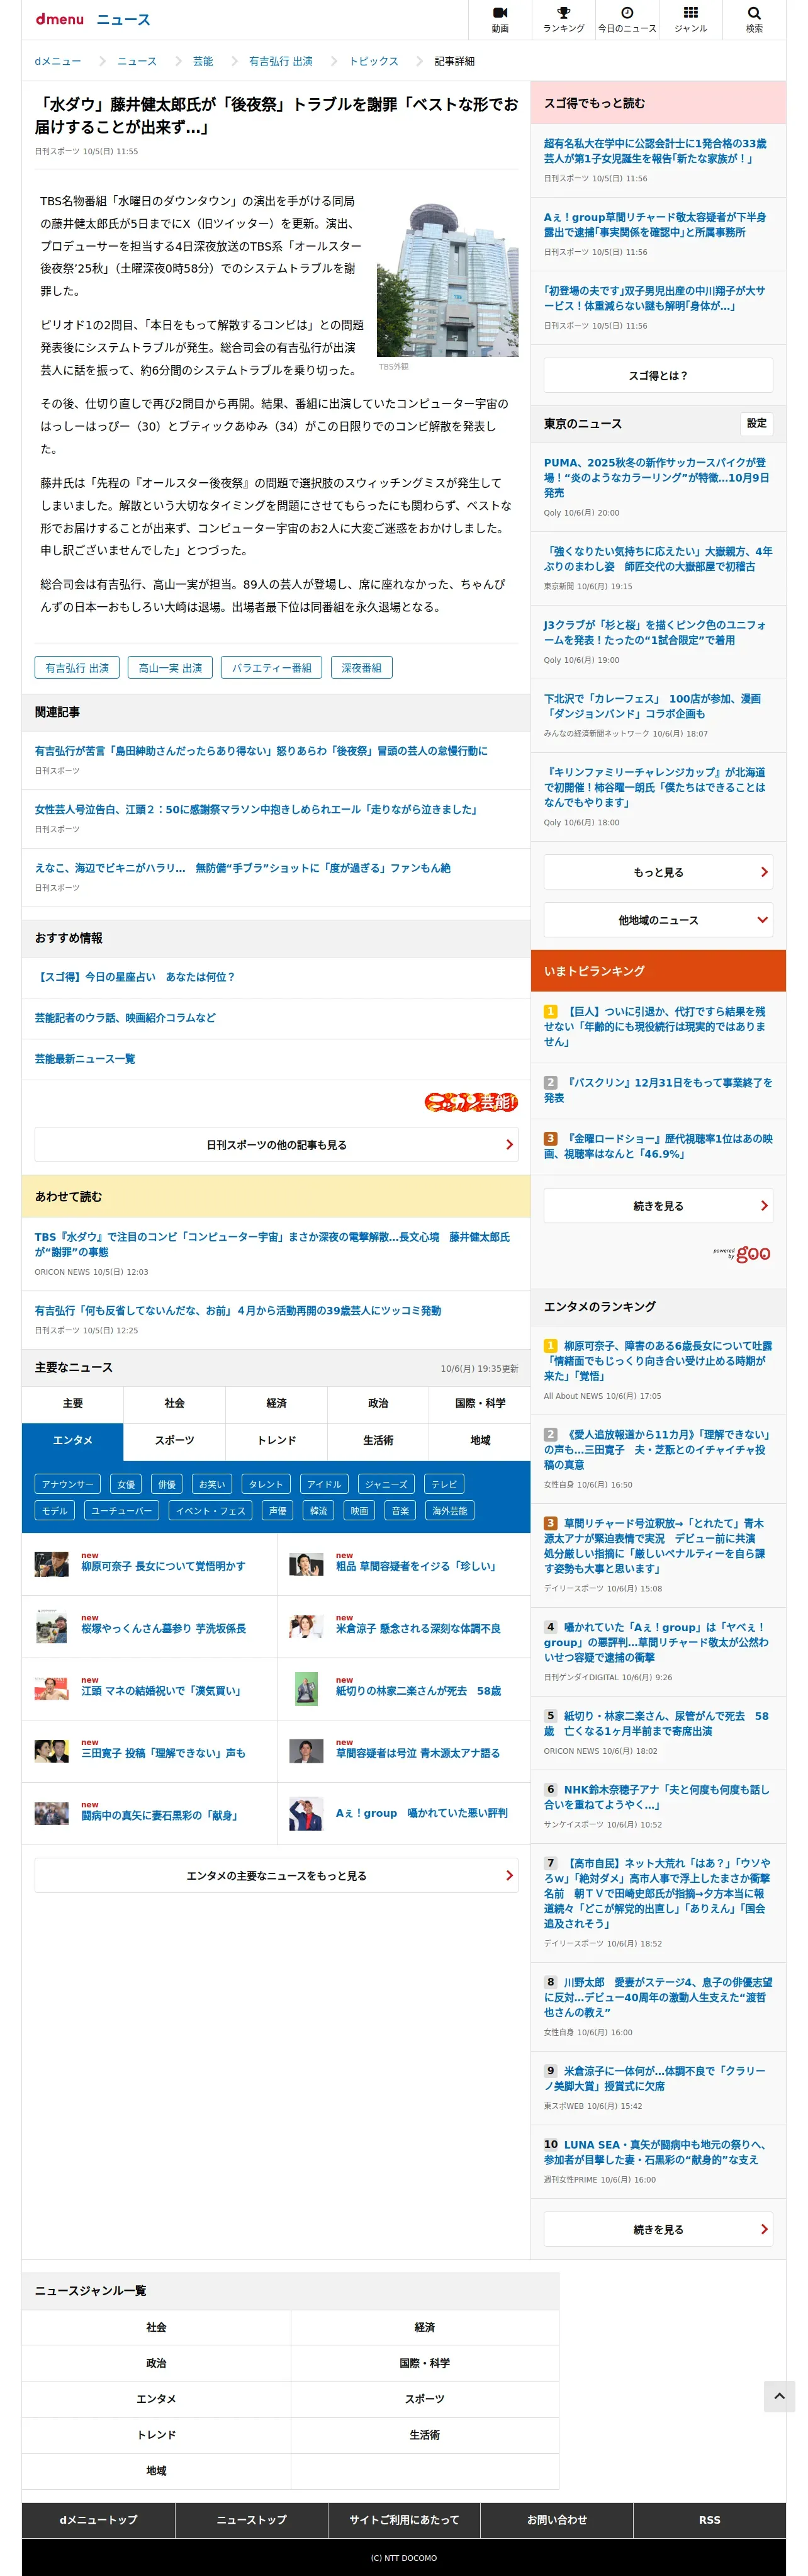Open 米倉涼子 懸念される深刻な体調不良 headline
The height and width of the screenshot is (2576, 808).
(x=418, y=1629)
